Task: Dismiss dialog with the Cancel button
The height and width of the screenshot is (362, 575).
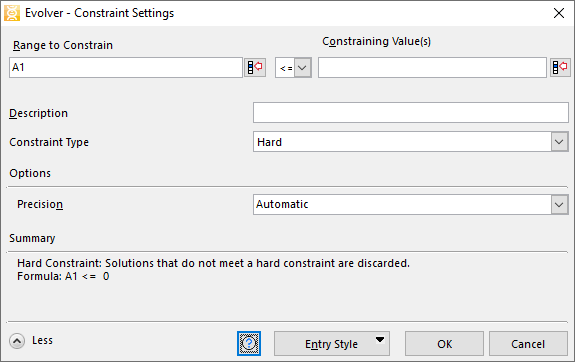Action: tap(528, 344)
